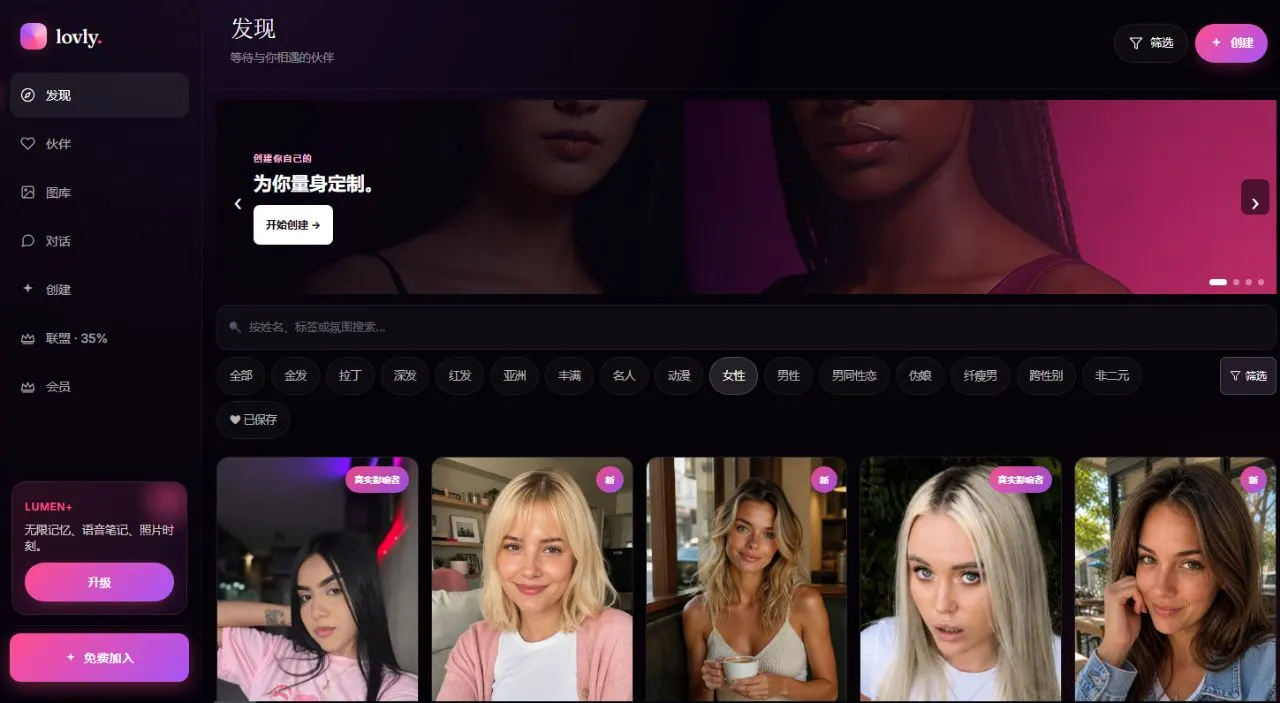Select the 名人 filter chip
The height and width of the screenshot is (703, 1280).
624,376
